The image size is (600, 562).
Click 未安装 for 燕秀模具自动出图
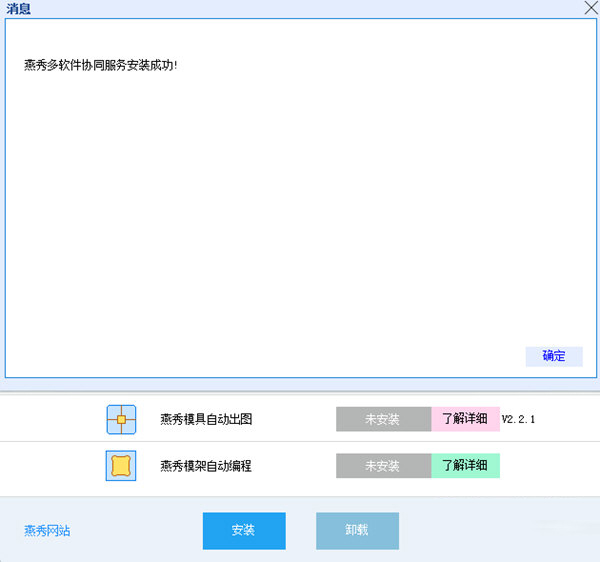383,419
